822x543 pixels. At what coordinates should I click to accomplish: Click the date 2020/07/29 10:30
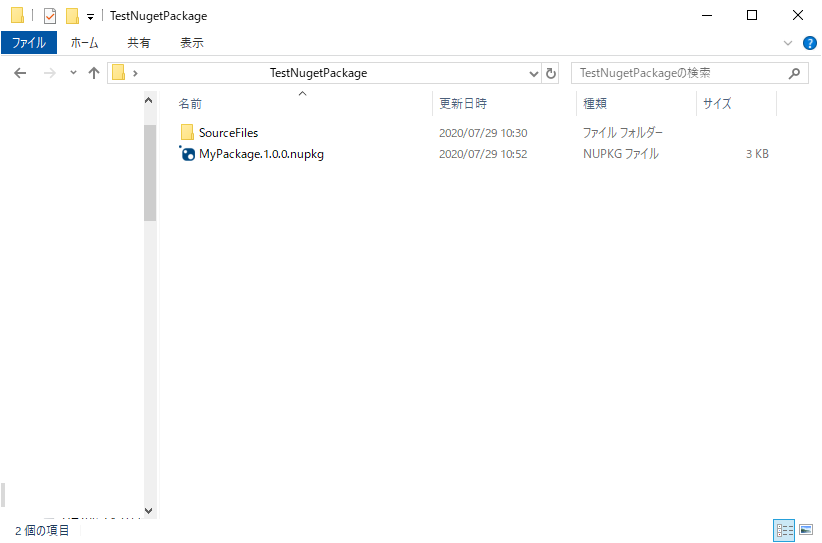point(483,133)
